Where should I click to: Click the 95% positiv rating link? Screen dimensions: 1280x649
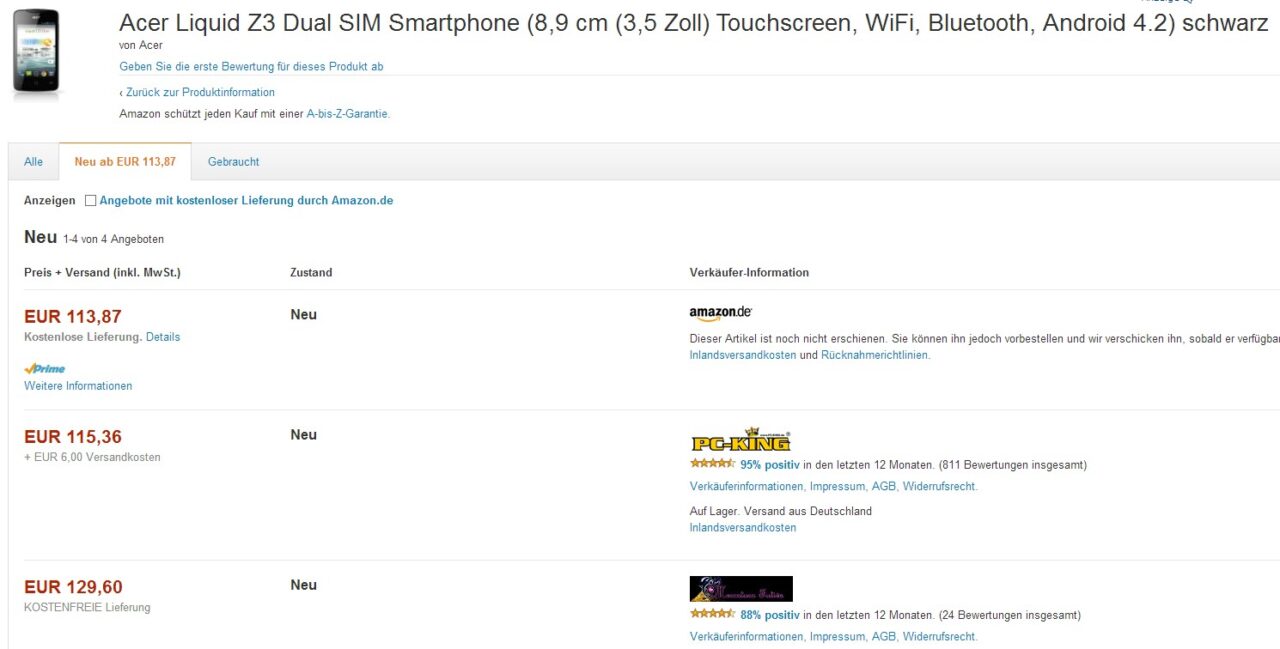click(x=770, y=465)
